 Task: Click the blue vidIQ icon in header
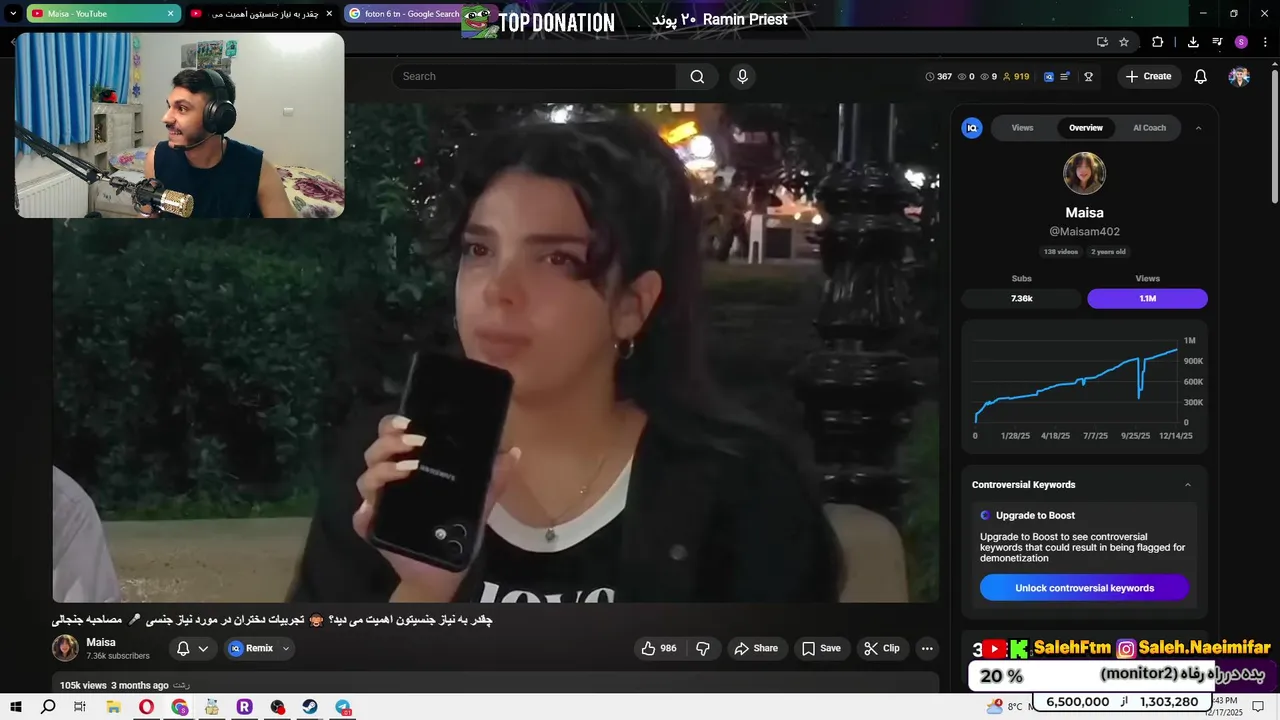click(x=1049, y=76)
